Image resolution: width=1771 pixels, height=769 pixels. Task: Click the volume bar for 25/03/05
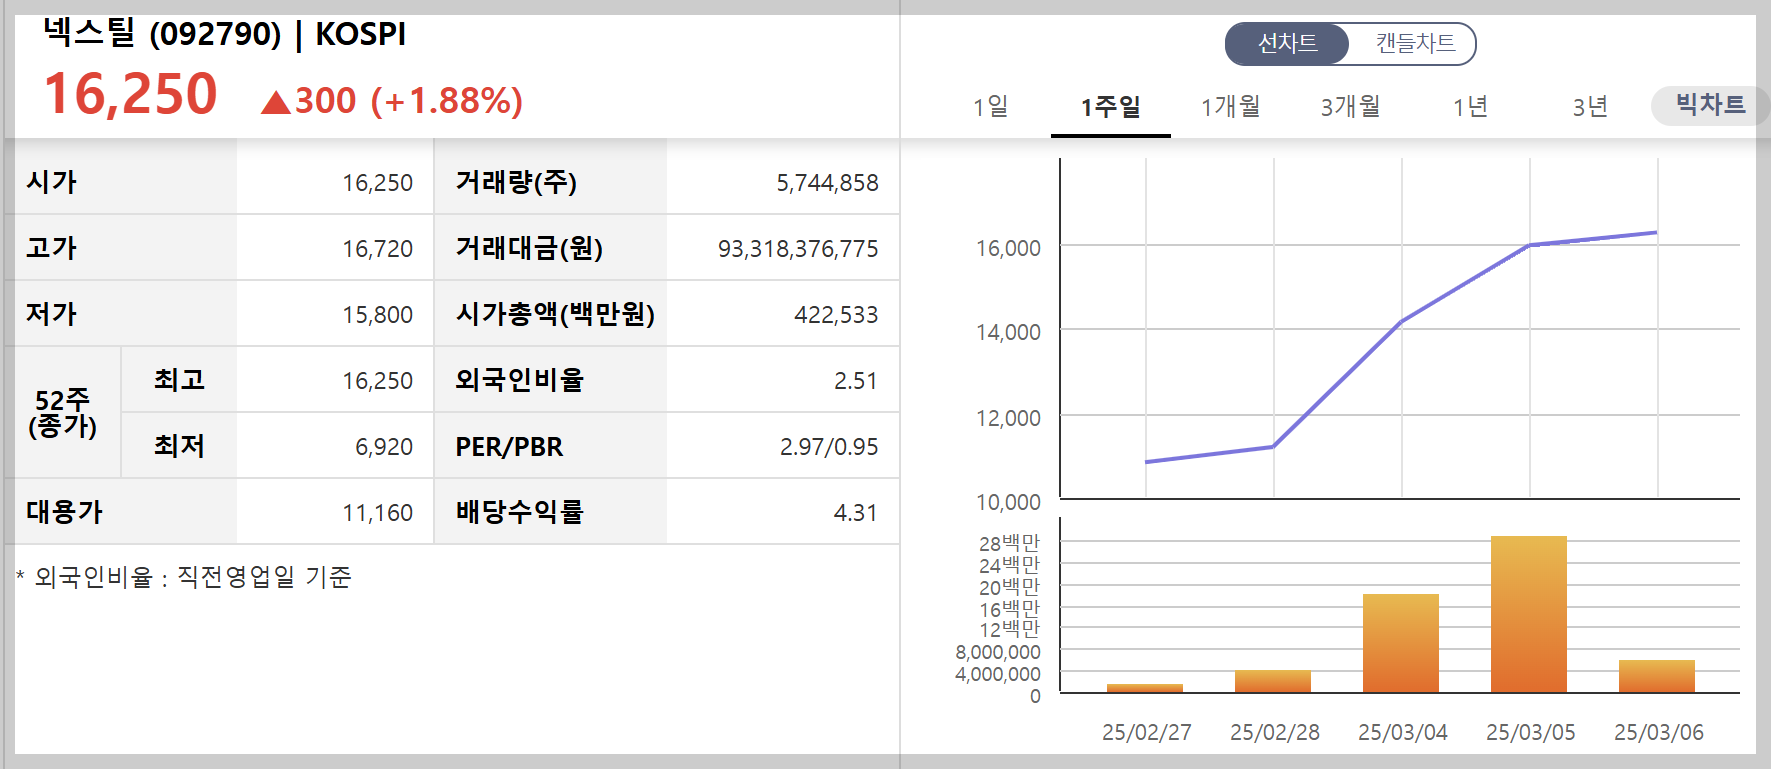pyautogui.click(x=1529, y=614)
